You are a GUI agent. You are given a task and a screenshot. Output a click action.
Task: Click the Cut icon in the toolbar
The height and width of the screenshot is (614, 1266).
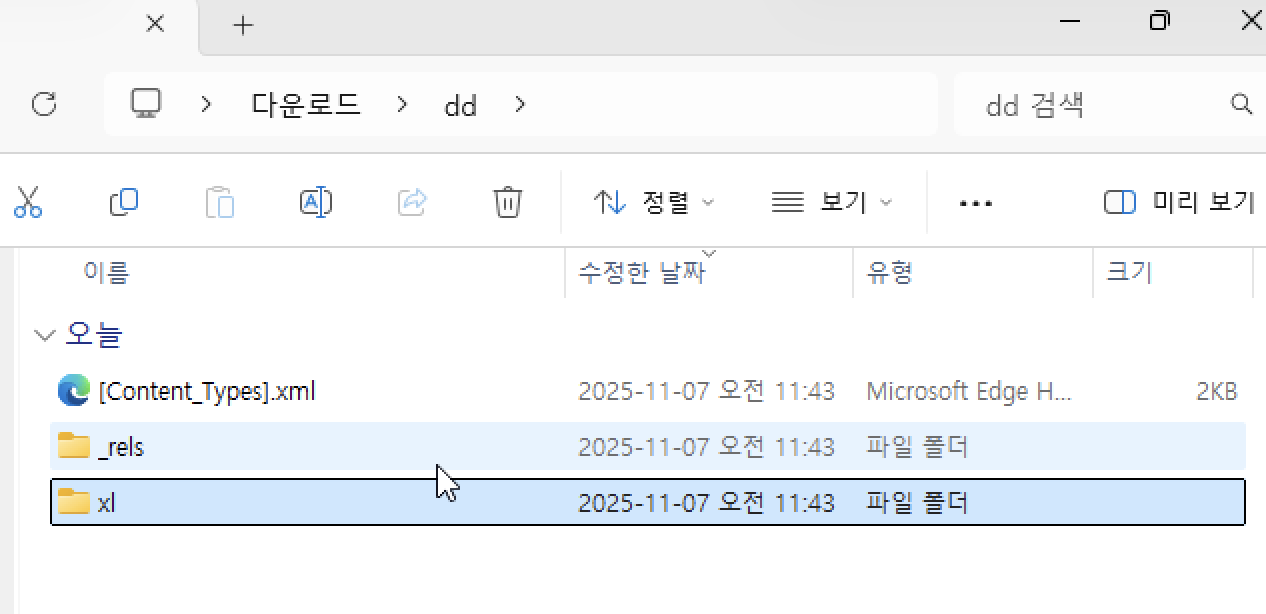(x=27, y=202)
